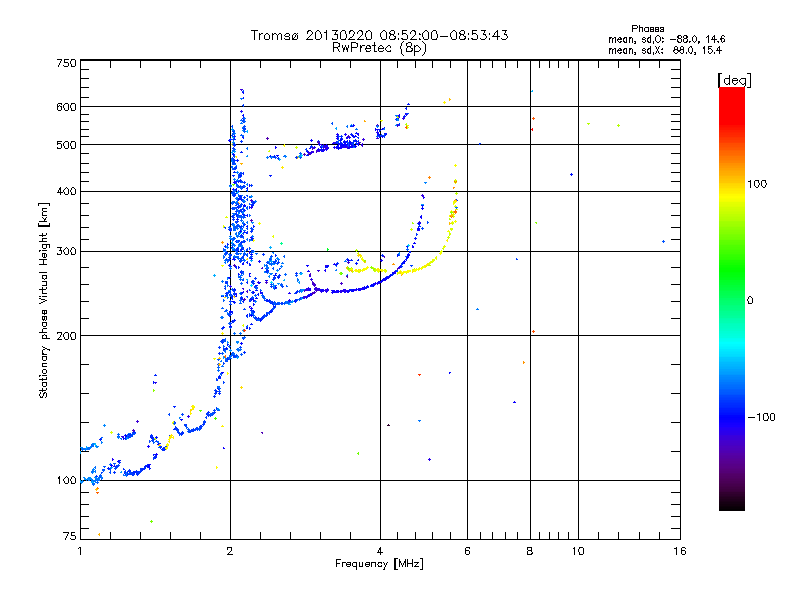
Task: Click the x-axis tick label "8"
Action: 530,551
